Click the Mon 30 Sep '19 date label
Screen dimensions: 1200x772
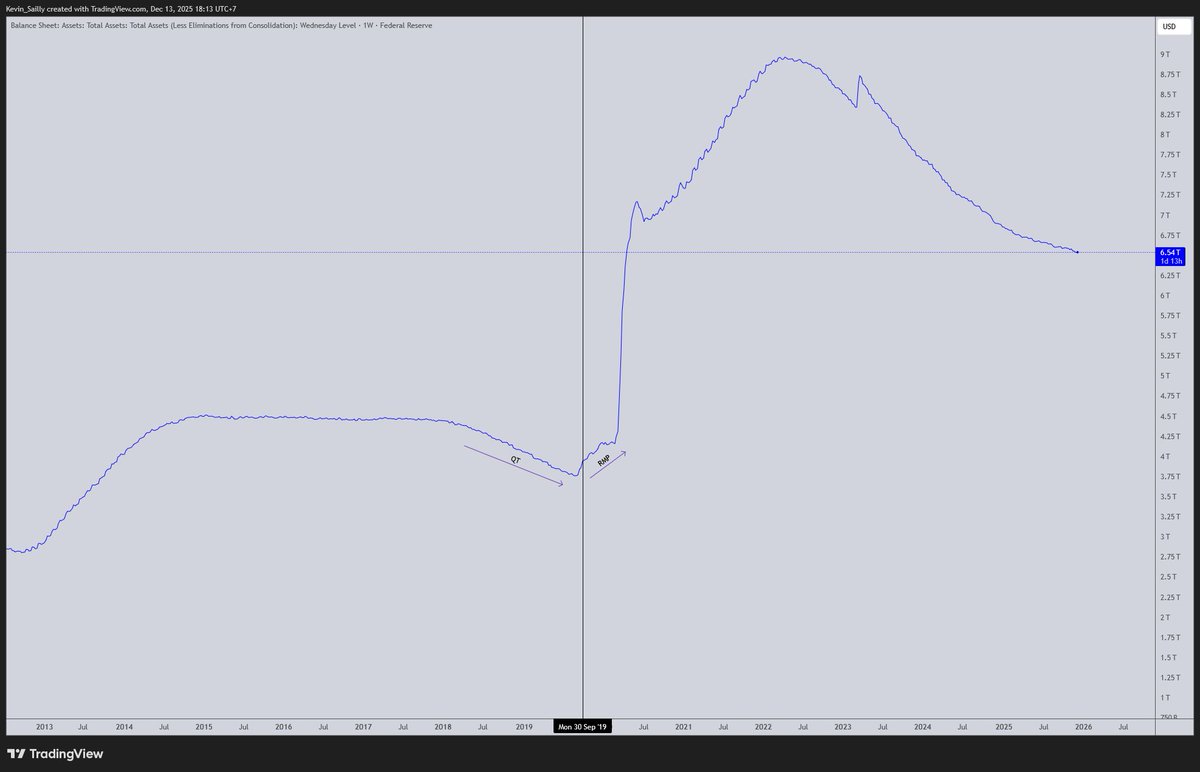[583, 727]
